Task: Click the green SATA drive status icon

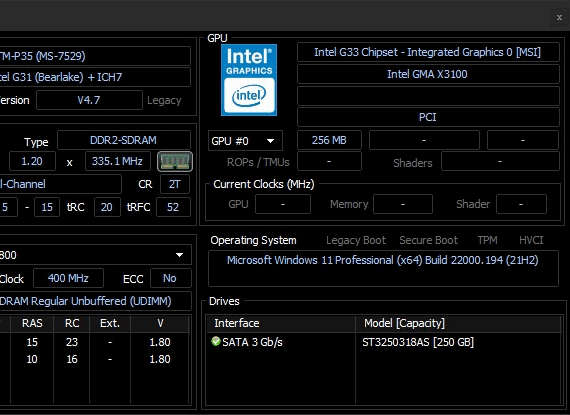Action: click(216, 341)
